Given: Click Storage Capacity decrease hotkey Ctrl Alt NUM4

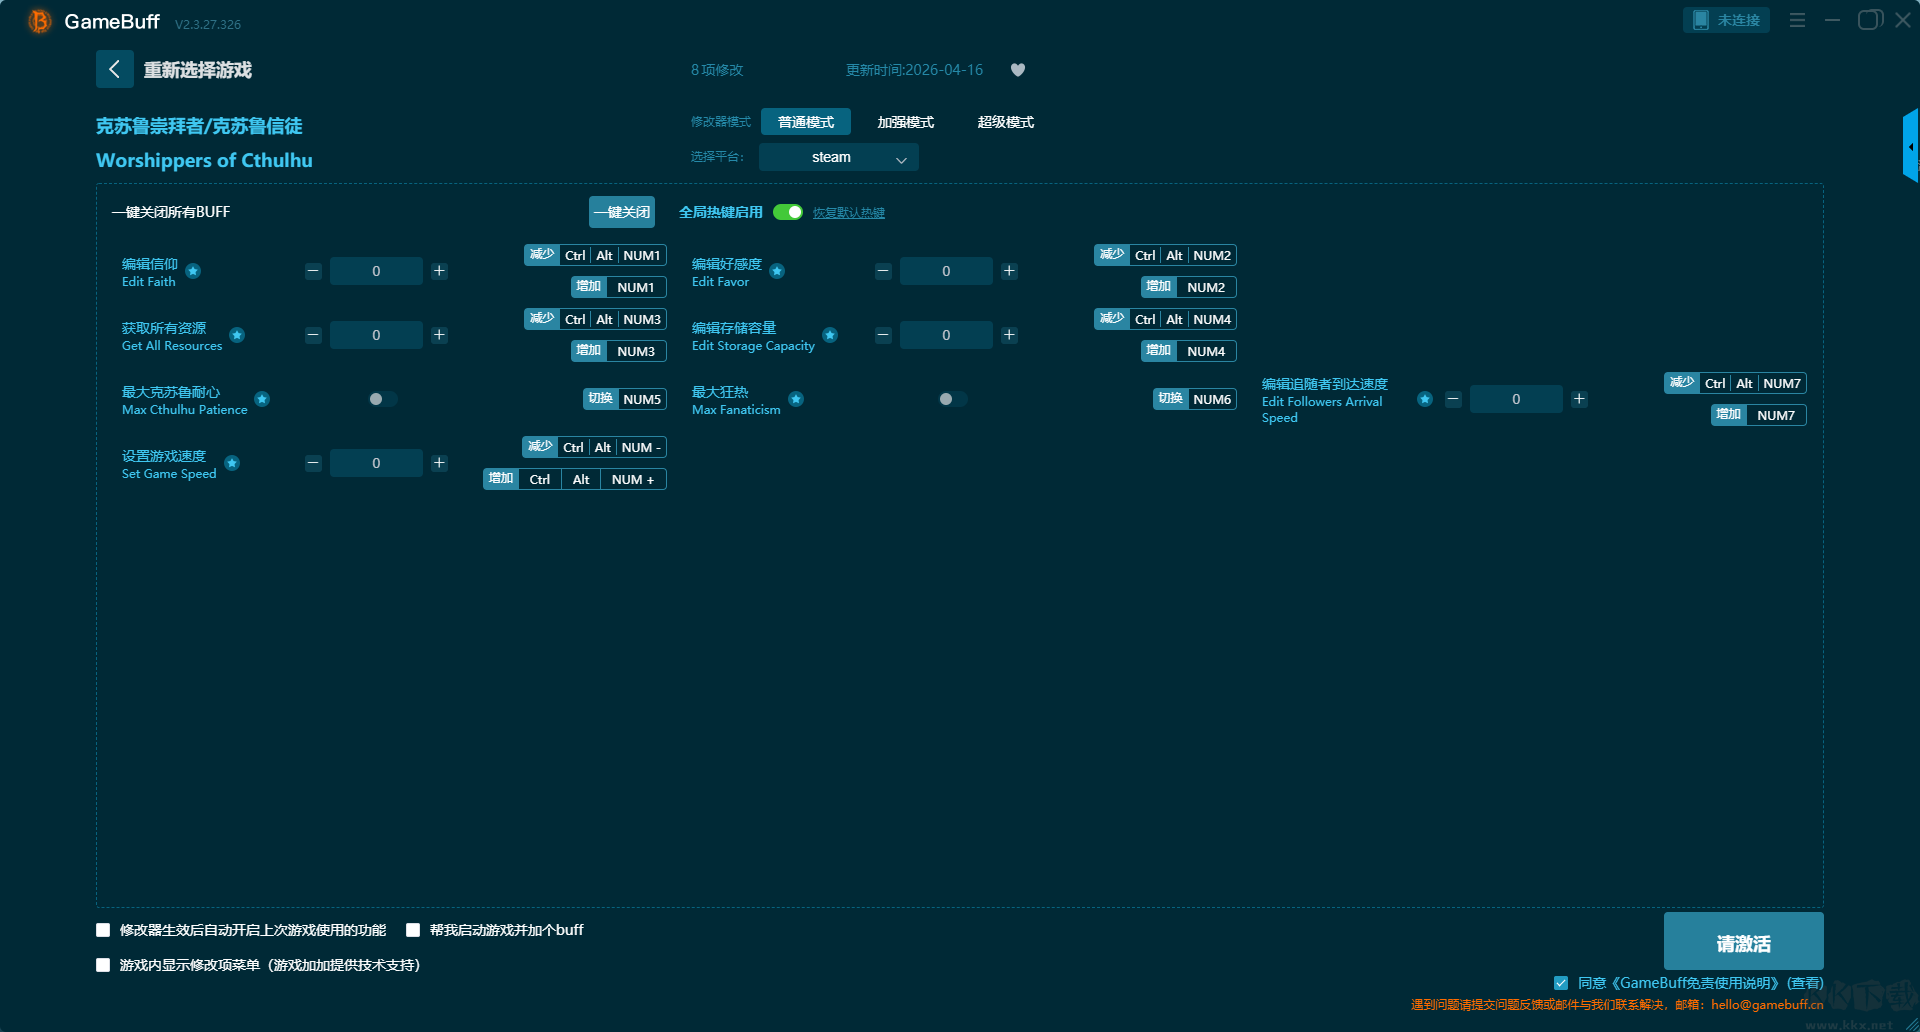Looking at the screenshot, I should tap(1165, 319).
